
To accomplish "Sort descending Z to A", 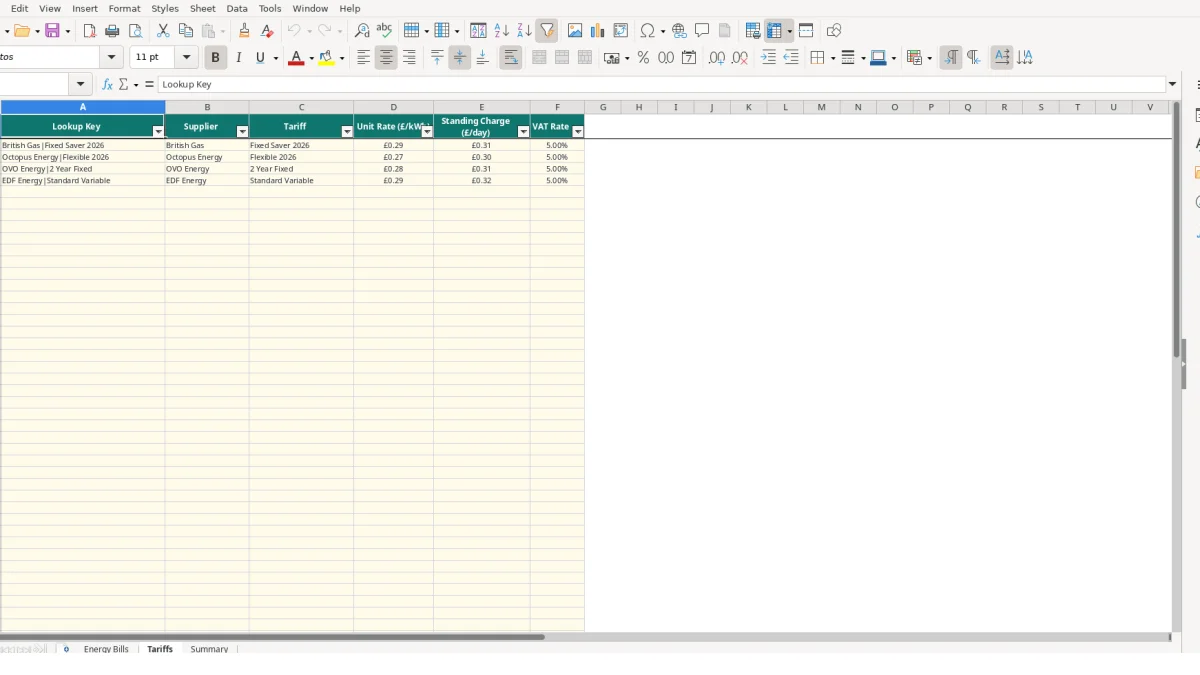I will pyautogui.click(x=524, y=31).
